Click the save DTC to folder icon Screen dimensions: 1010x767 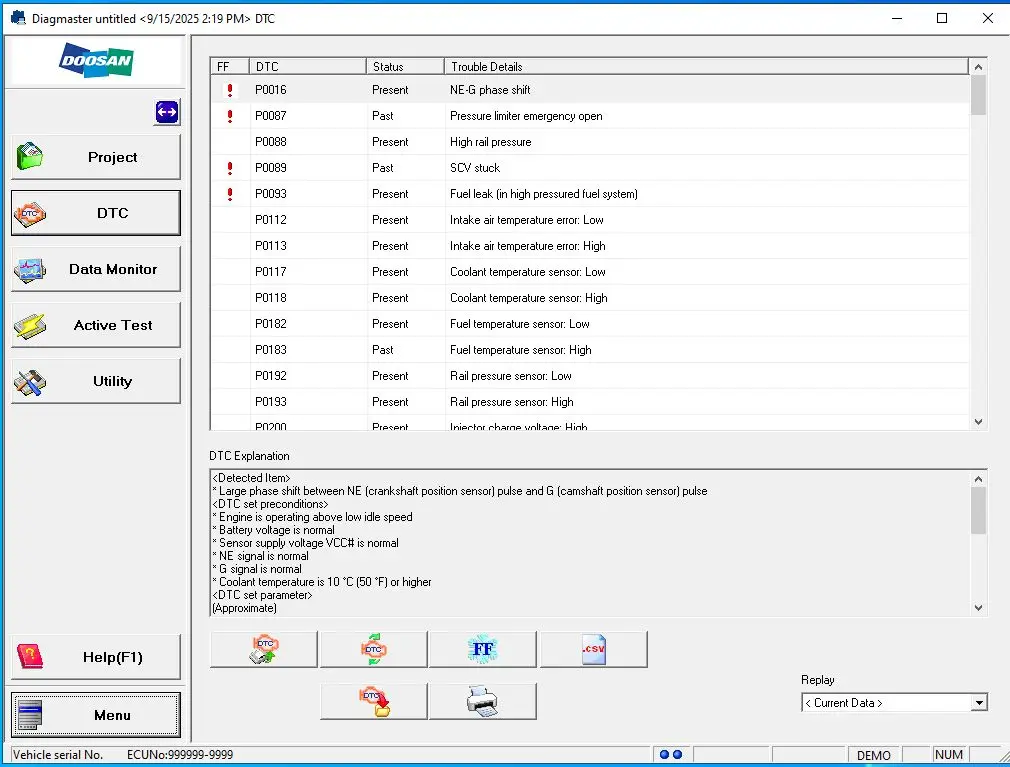[374, 701]
